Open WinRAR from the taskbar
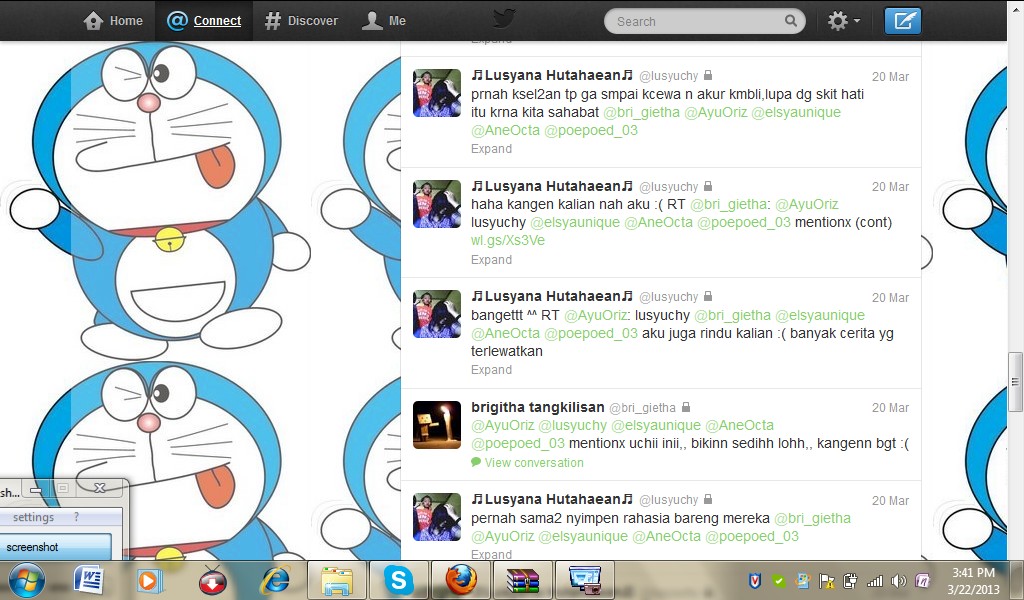 pos(522,580)
